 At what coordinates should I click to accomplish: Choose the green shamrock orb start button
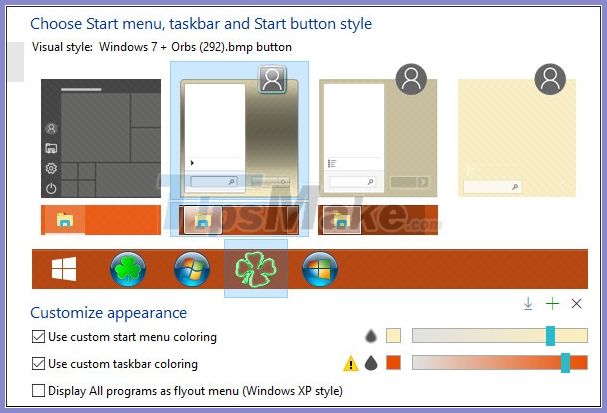[x=128, y=269]
